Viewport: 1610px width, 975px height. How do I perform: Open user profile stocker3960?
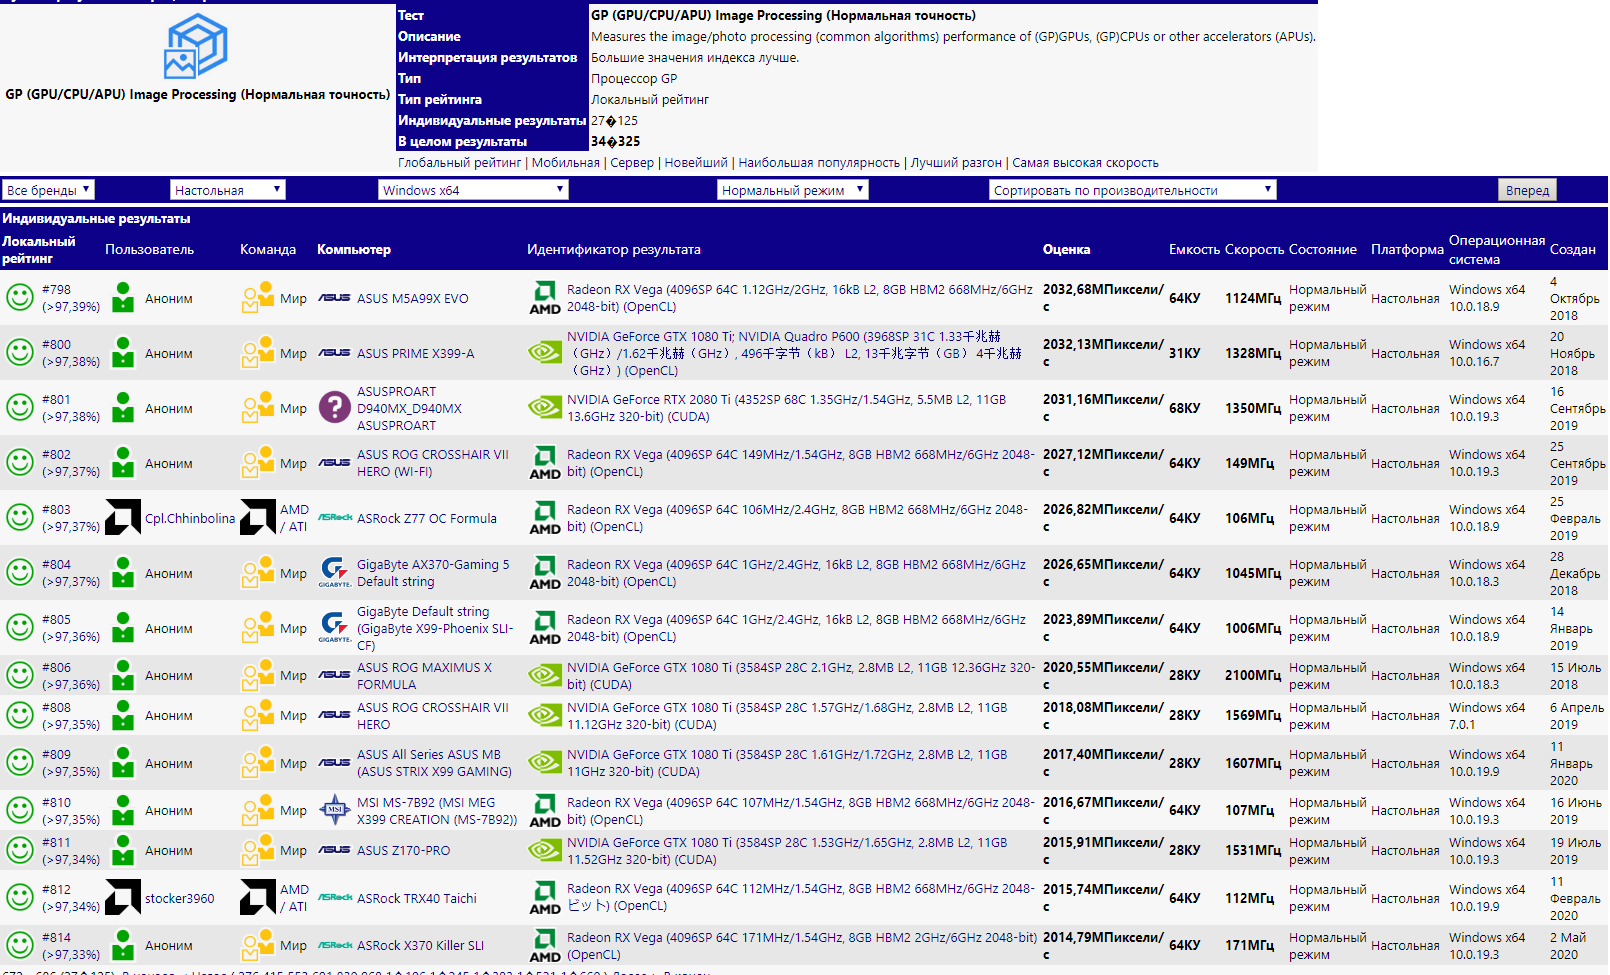[180, 898]
